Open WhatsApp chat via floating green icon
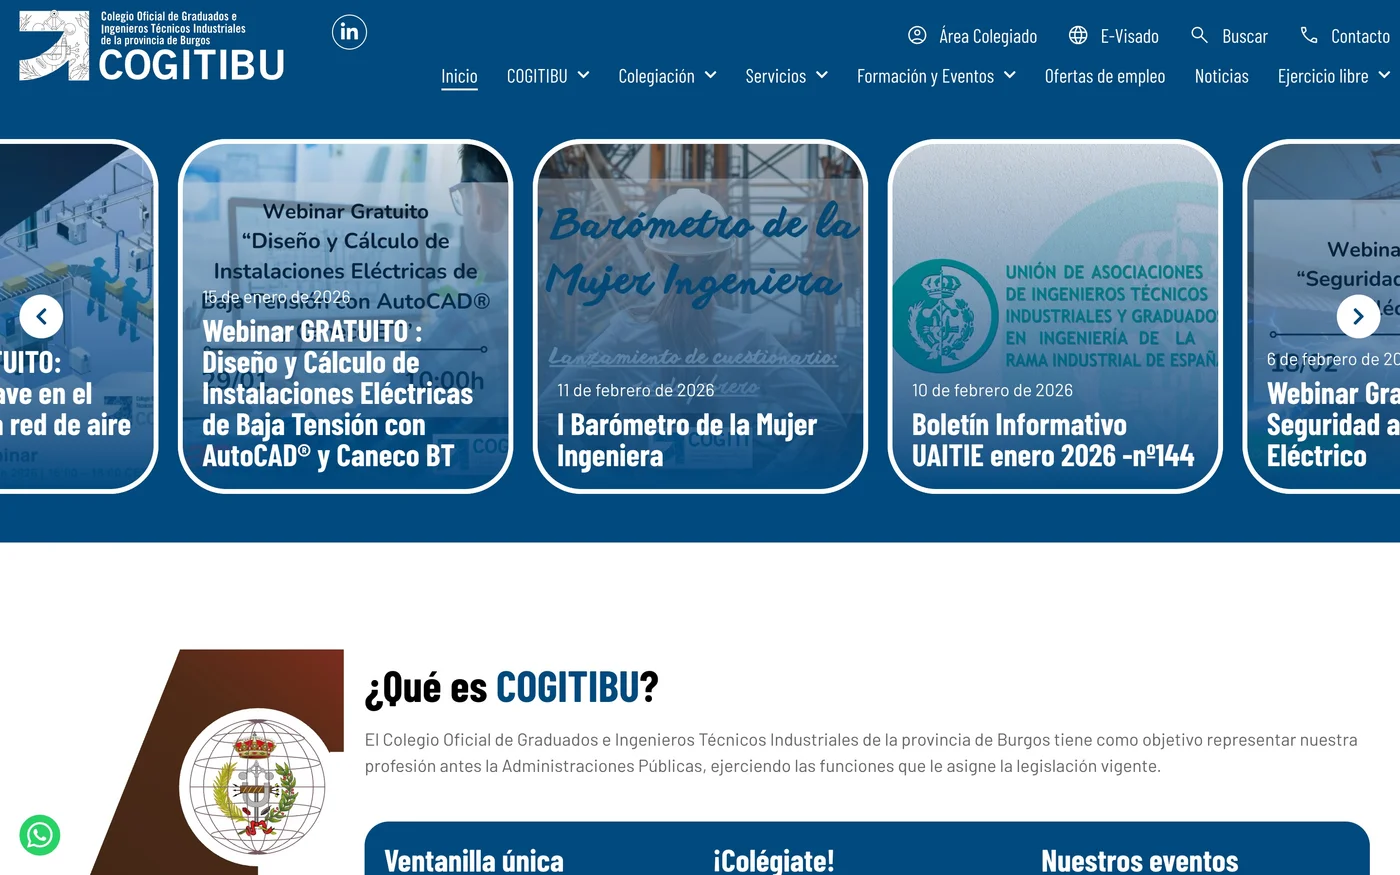The width and height of the screenshot is (1400, 875). coord(39,835)
